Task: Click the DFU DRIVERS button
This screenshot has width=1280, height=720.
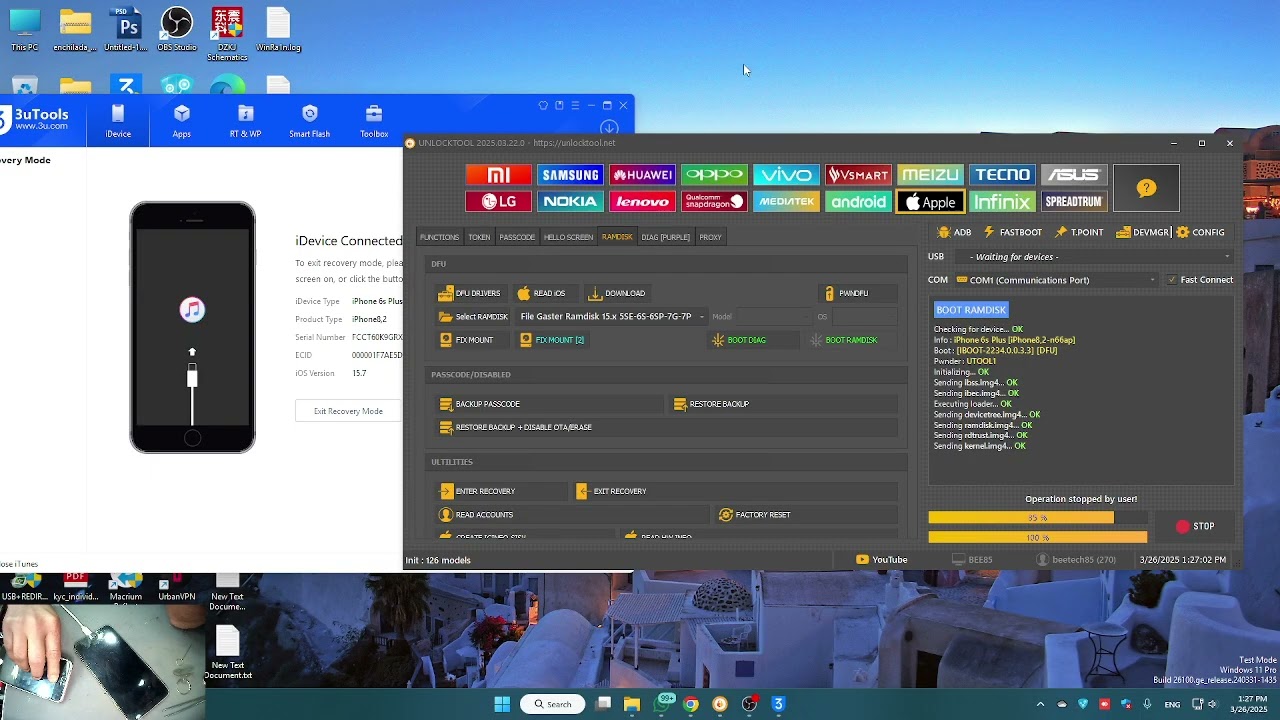Action: [x=470, y=293]
